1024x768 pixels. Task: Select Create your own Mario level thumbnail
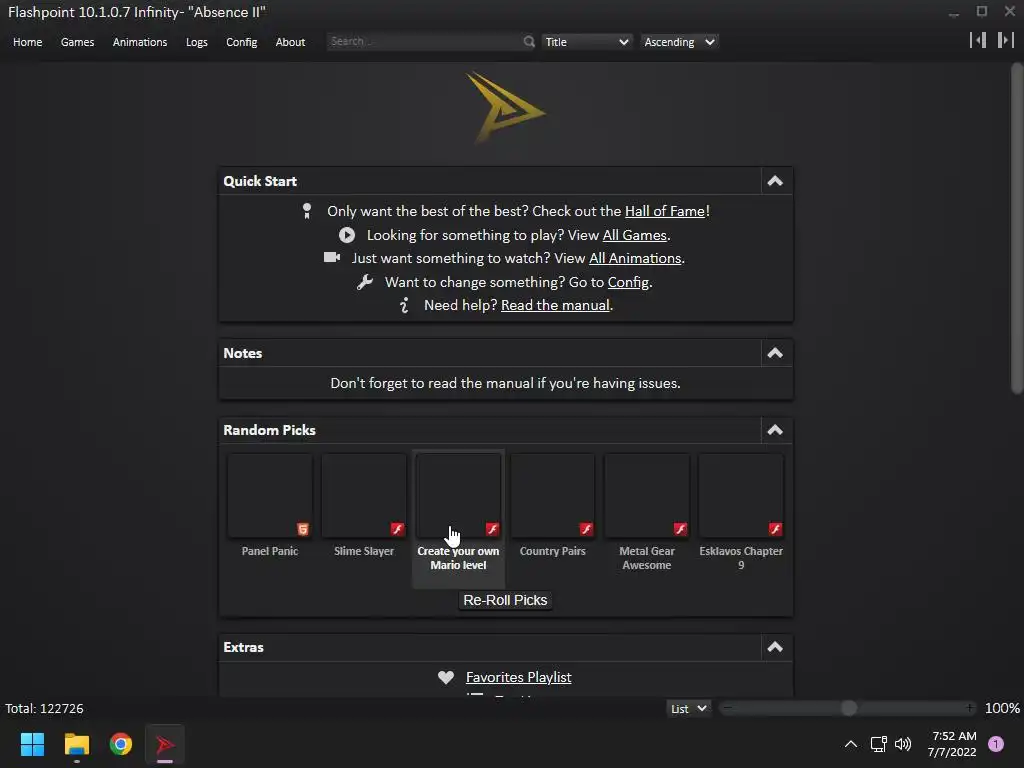[458, 496]
